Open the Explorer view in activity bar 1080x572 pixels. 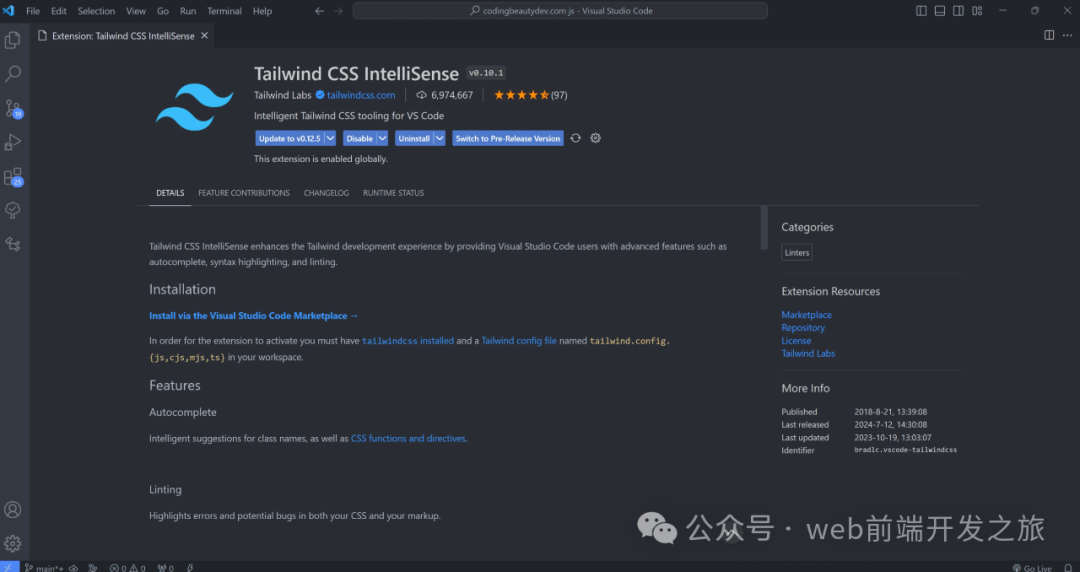(x=13, y=40)
